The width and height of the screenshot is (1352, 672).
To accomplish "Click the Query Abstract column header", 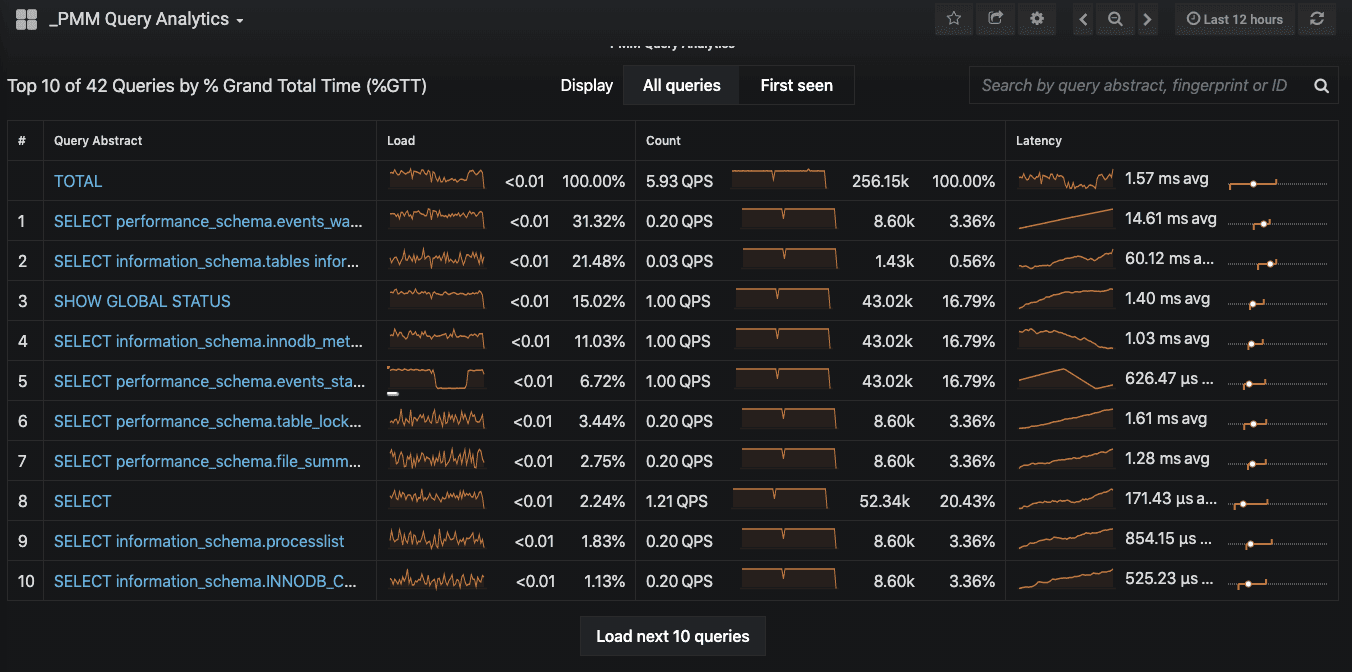I will tap(98, 141).
